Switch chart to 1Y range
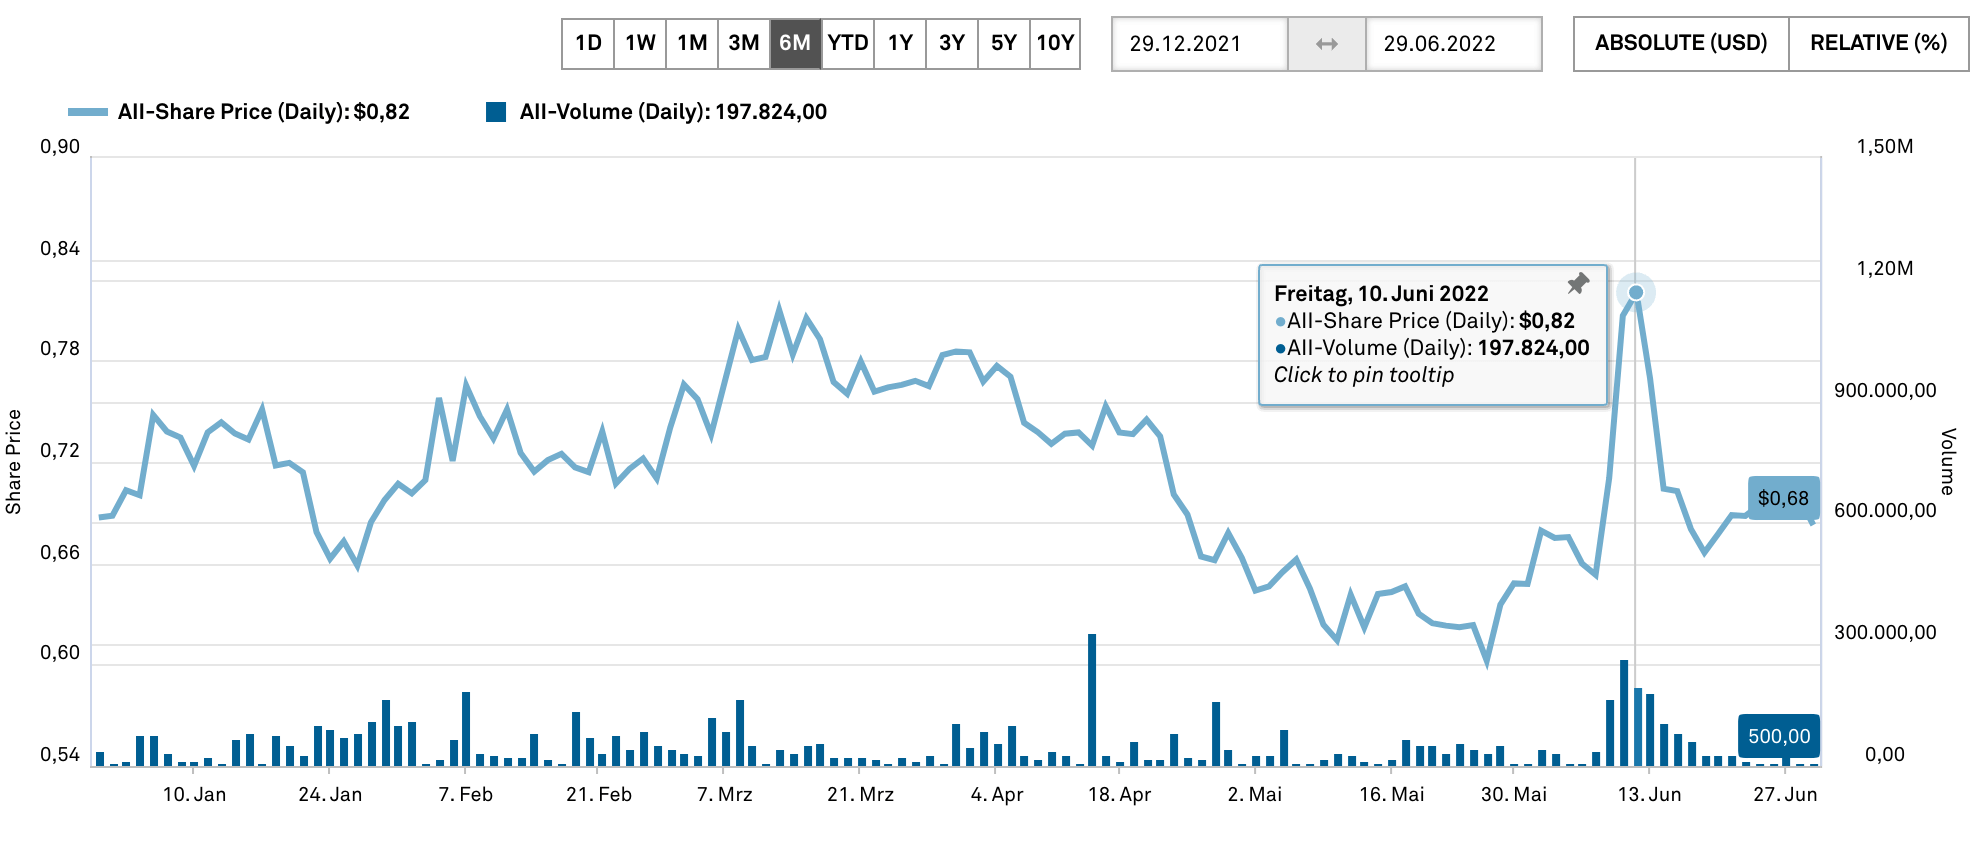Screen dimensions: 1980x854 [x=900, y=43]
